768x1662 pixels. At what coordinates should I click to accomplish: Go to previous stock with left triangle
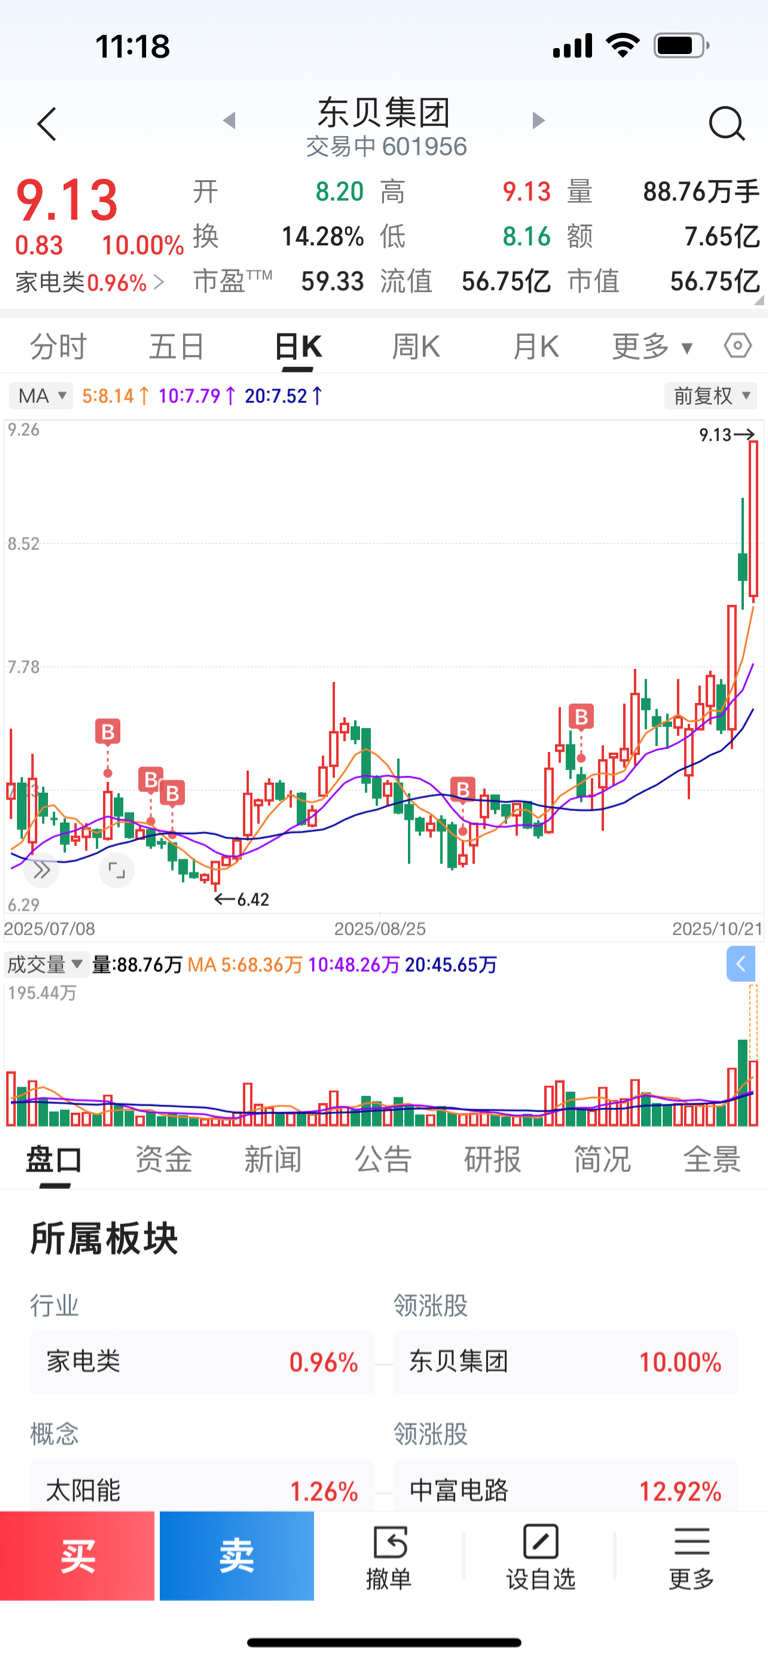coord(229,121)
